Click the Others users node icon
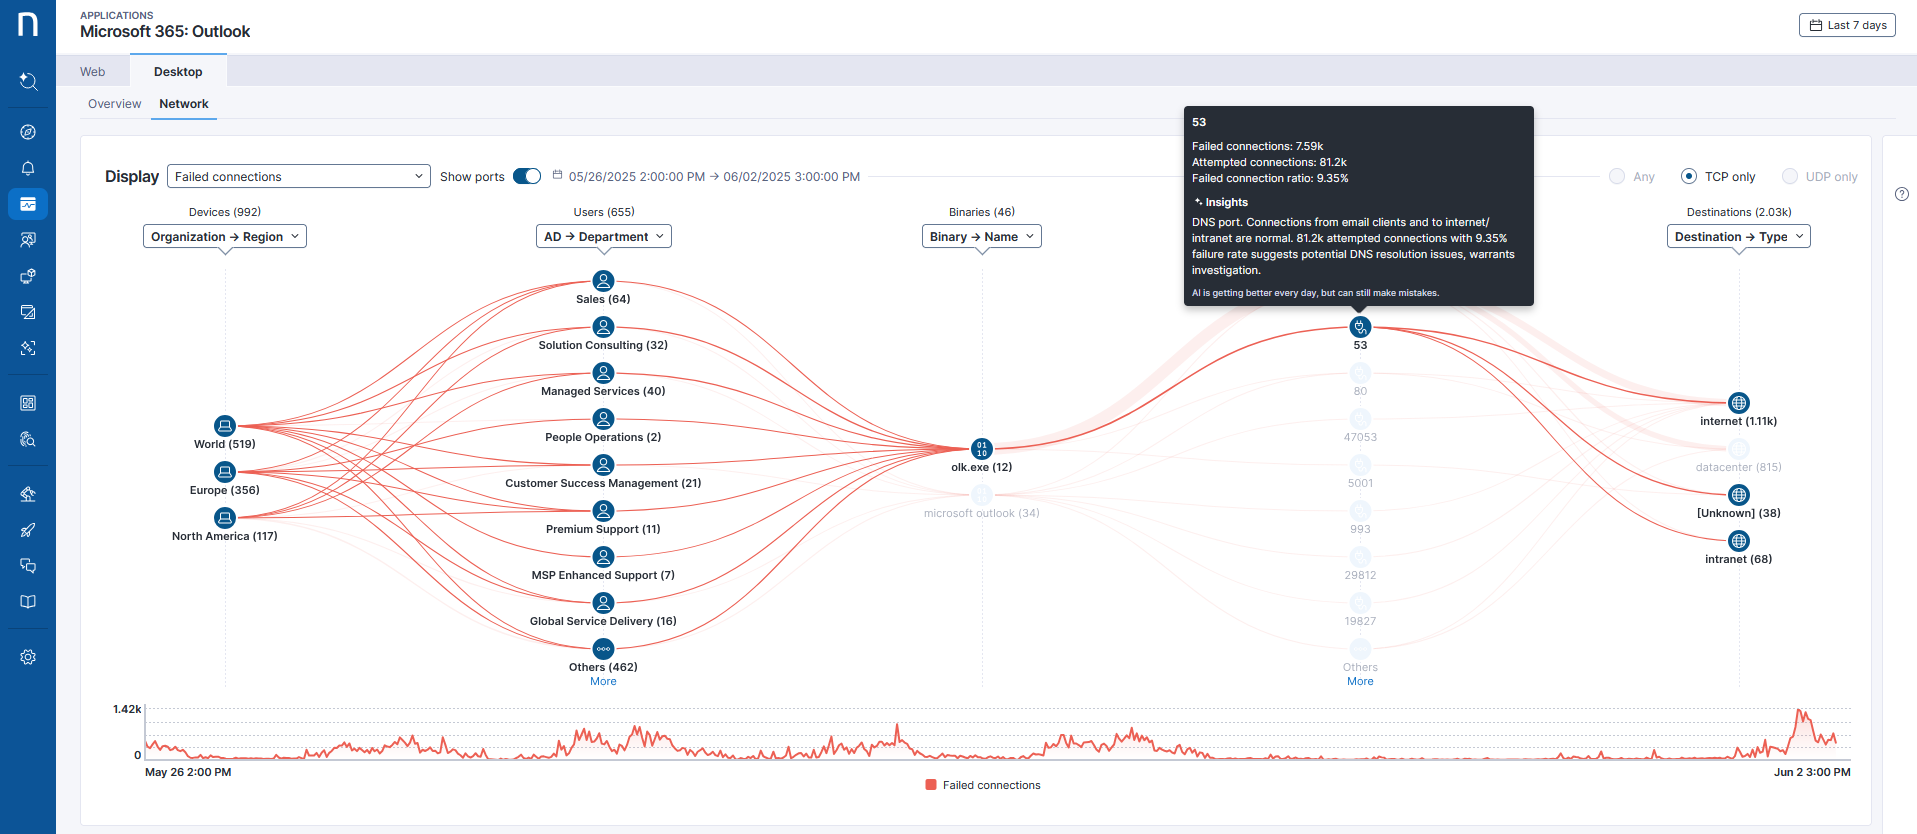 pyautogui.click(x=603, y=649)
